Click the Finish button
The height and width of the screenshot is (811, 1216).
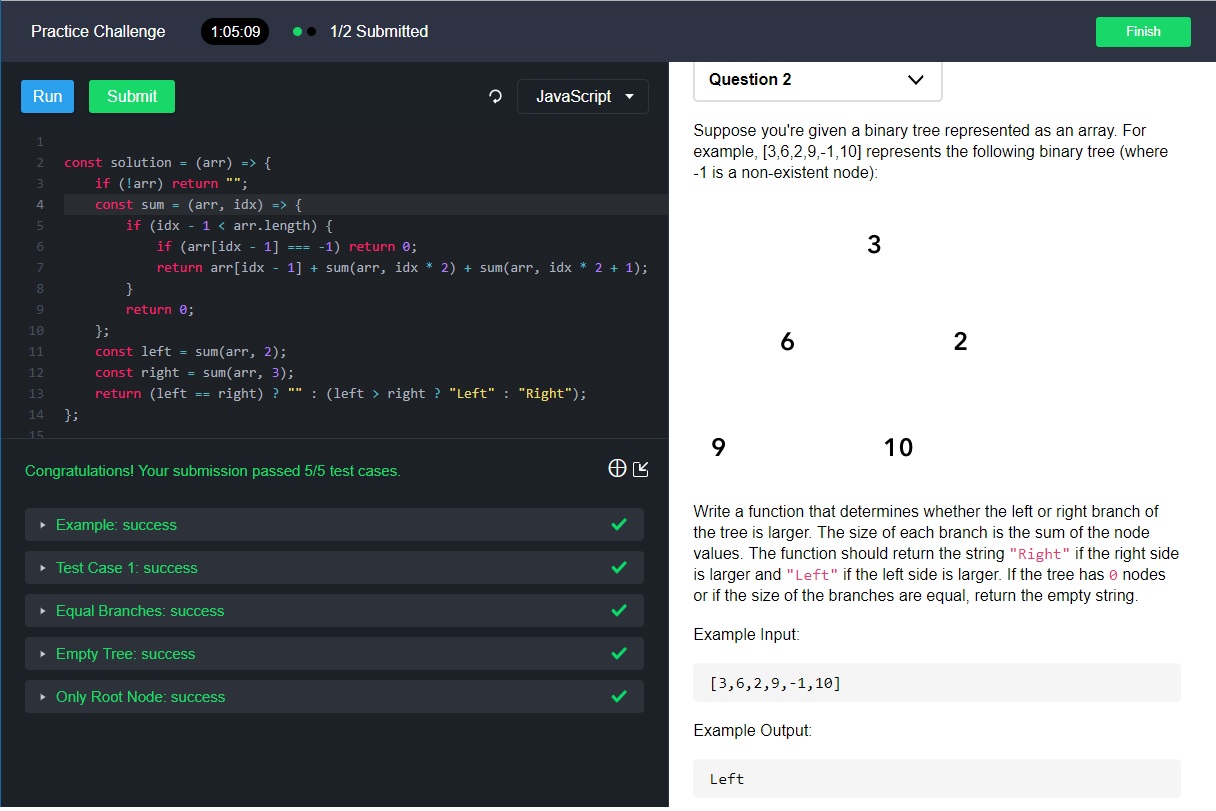click(x=1142, y=31)
